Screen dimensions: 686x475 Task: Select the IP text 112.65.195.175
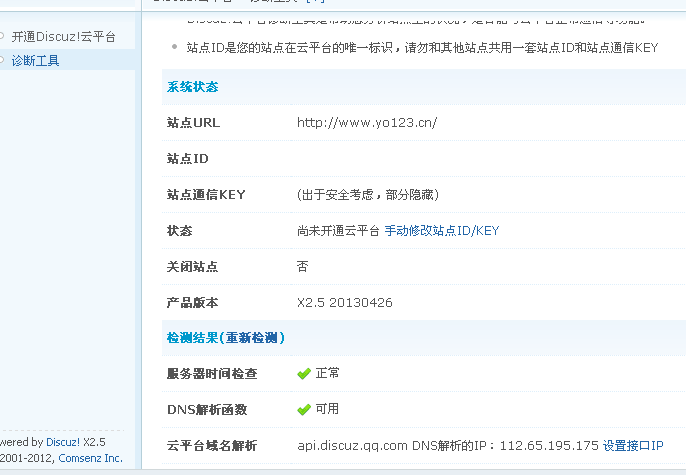pyautogui.click(x=549, y=446)
